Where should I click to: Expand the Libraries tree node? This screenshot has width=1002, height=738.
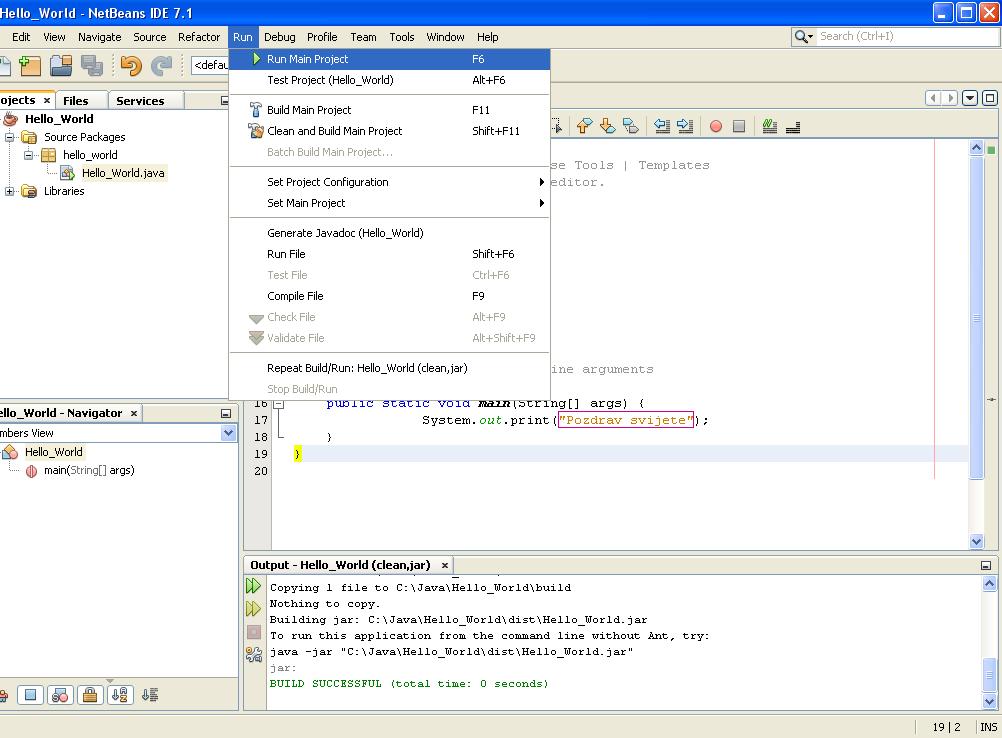[10, 191]
